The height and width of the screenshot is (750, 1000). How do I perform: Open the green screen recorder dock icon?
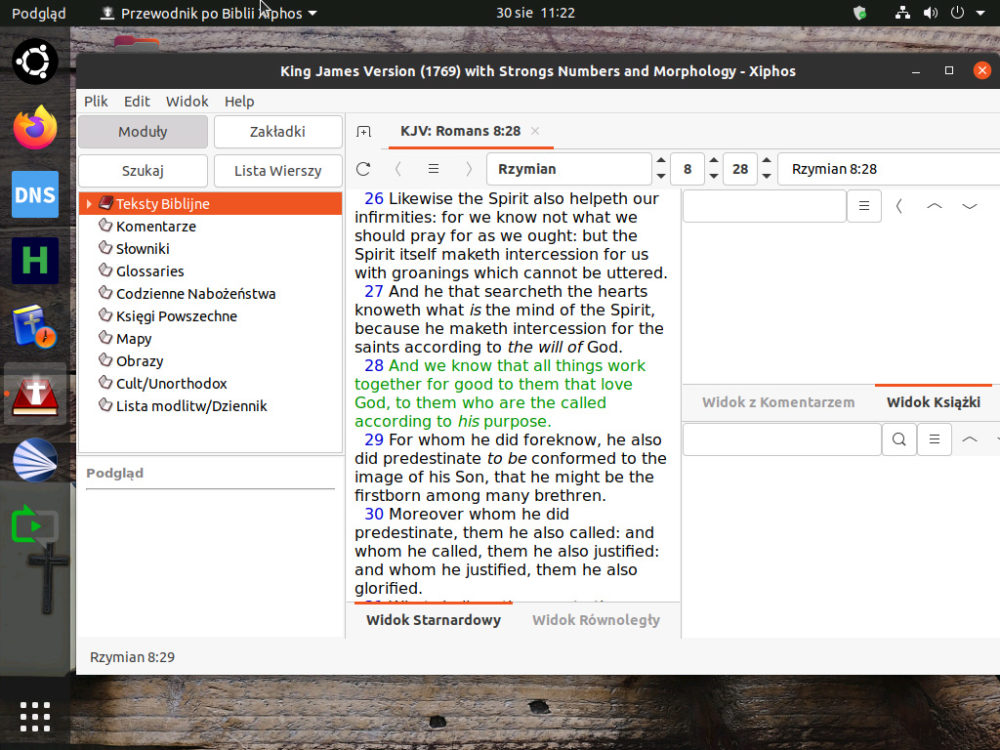35,526
